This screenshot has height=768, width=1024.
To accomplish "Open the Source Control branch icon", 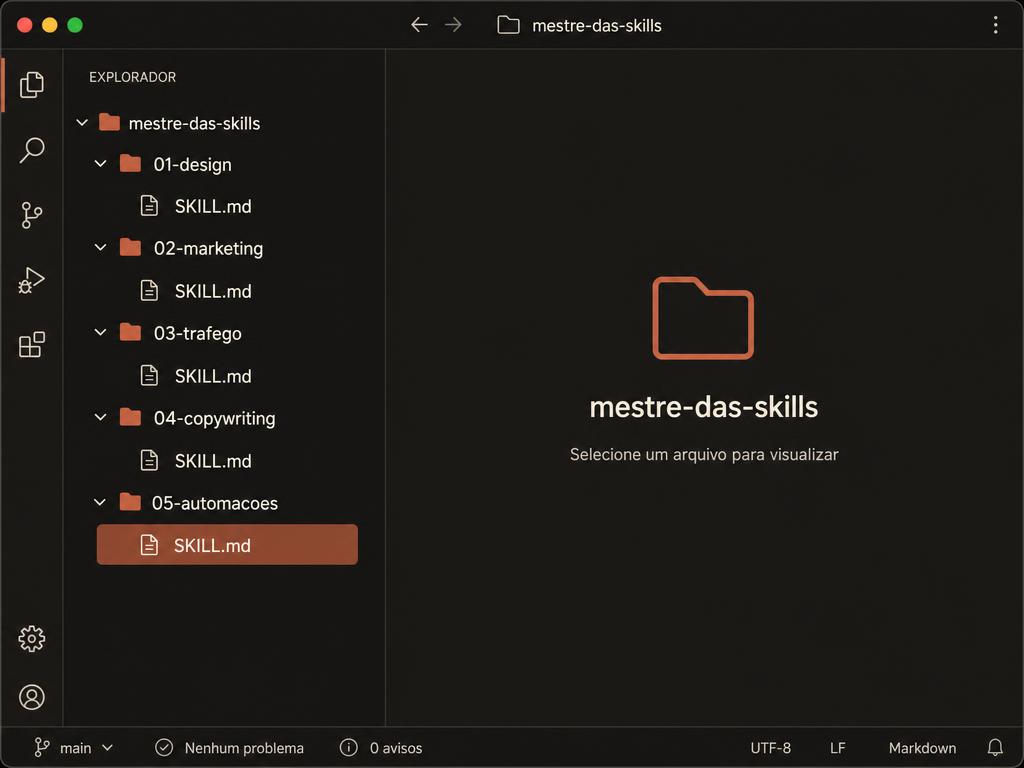I will point(31,215).
